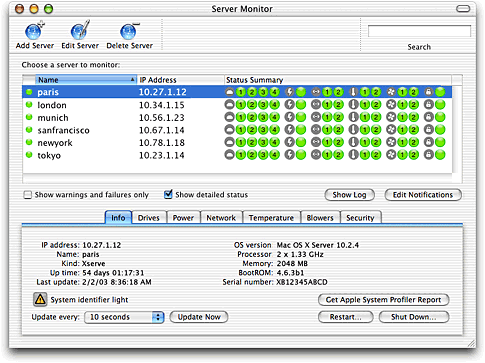This screenshot has height=363, width=485.
Task: Click security lock icon in paris row
Action: [x=429, y=92]
